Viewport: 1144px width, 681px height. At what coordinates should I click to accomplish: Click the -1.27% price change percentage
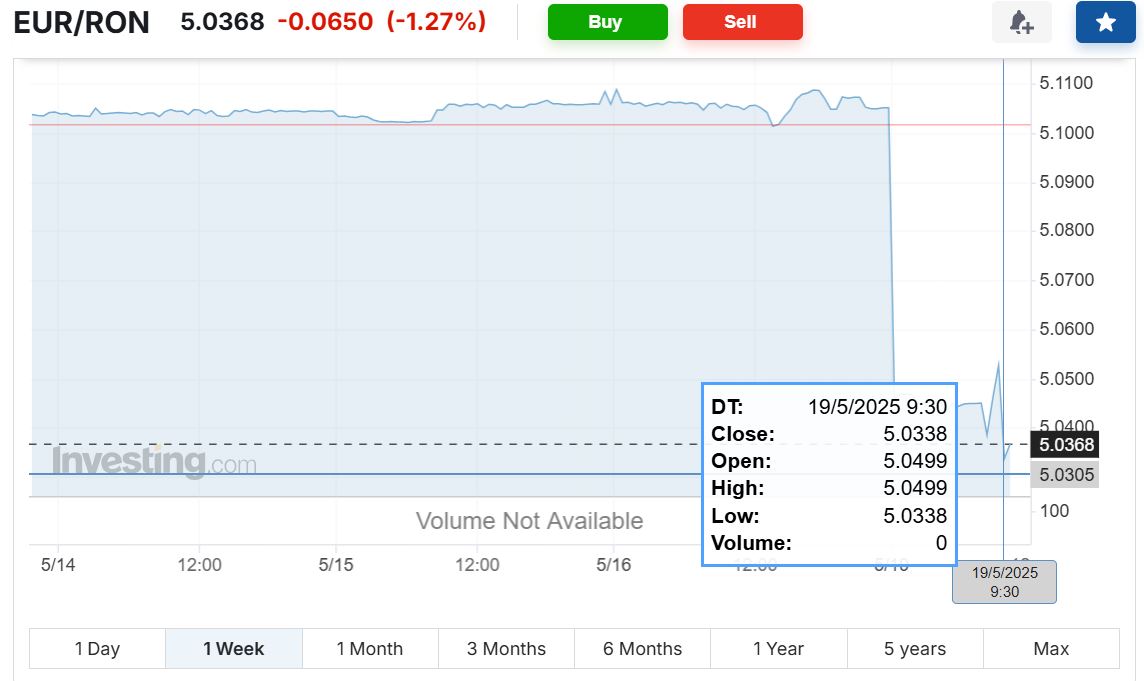click(436, 21)
